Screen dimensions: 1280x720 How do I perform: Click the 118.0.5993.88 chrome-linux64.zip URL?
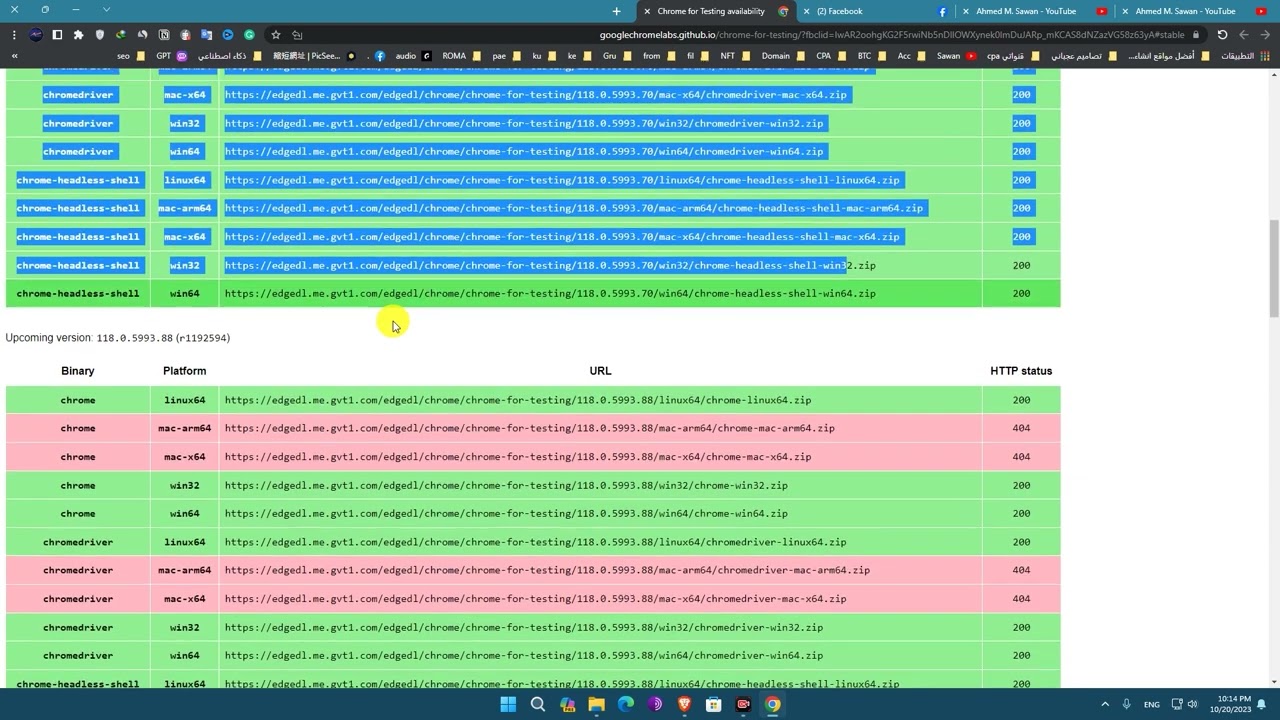(518, 400)
